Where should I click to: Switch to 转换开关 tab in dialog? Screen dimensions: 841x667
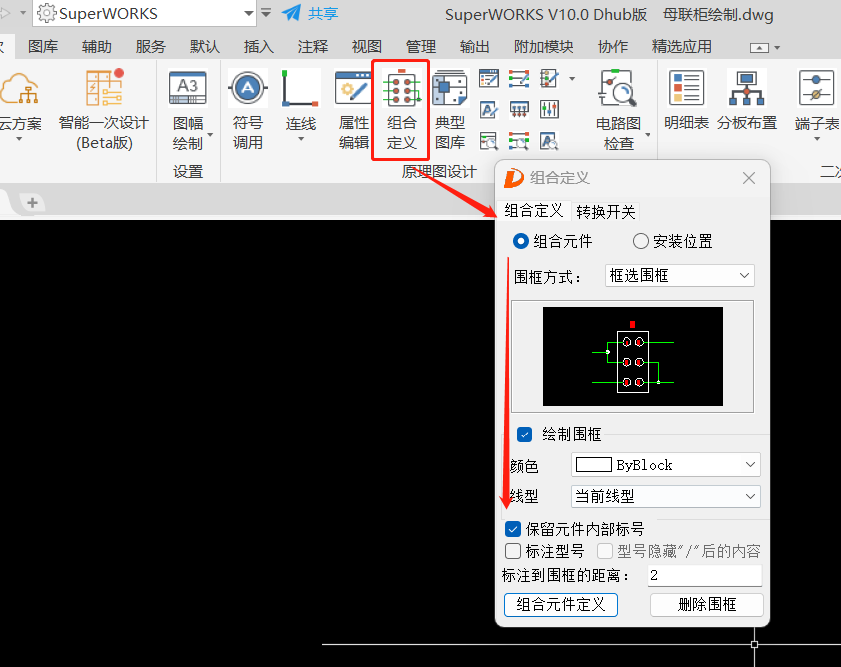click(x=606, y=212)
